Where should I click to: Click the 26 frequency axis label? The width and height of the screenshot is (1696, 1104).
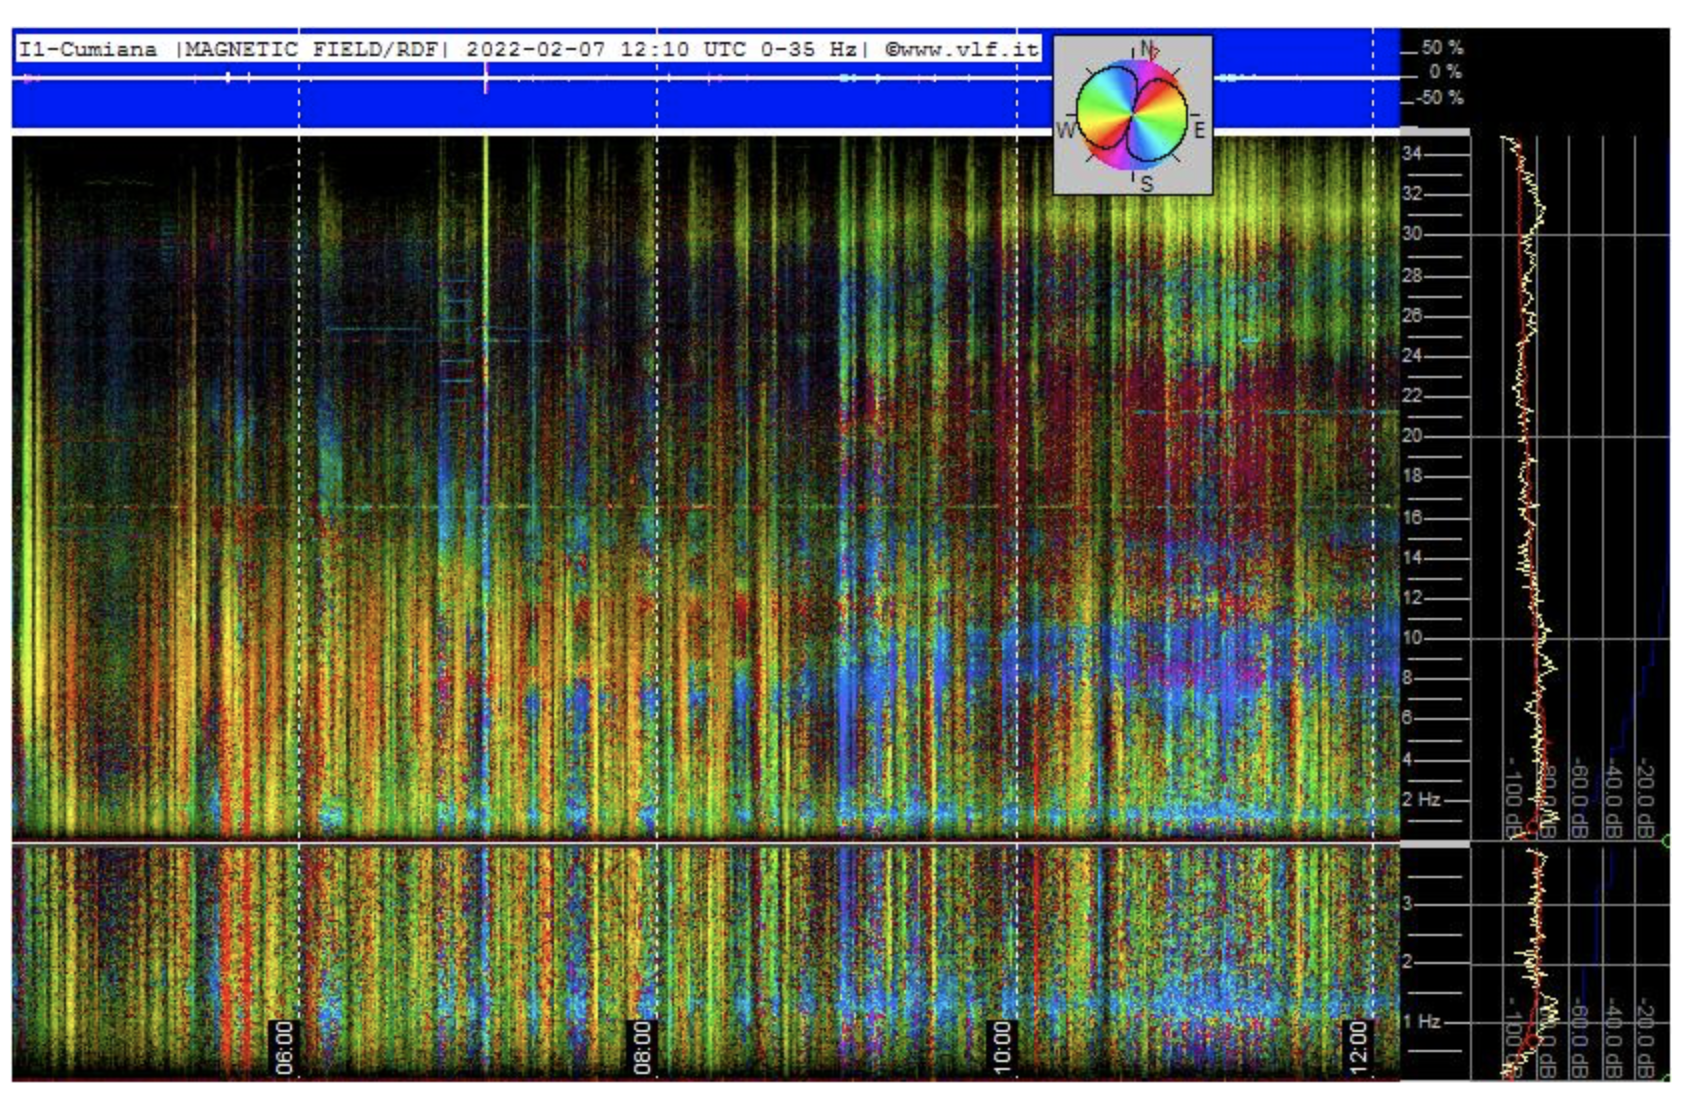coord(1412,315)
